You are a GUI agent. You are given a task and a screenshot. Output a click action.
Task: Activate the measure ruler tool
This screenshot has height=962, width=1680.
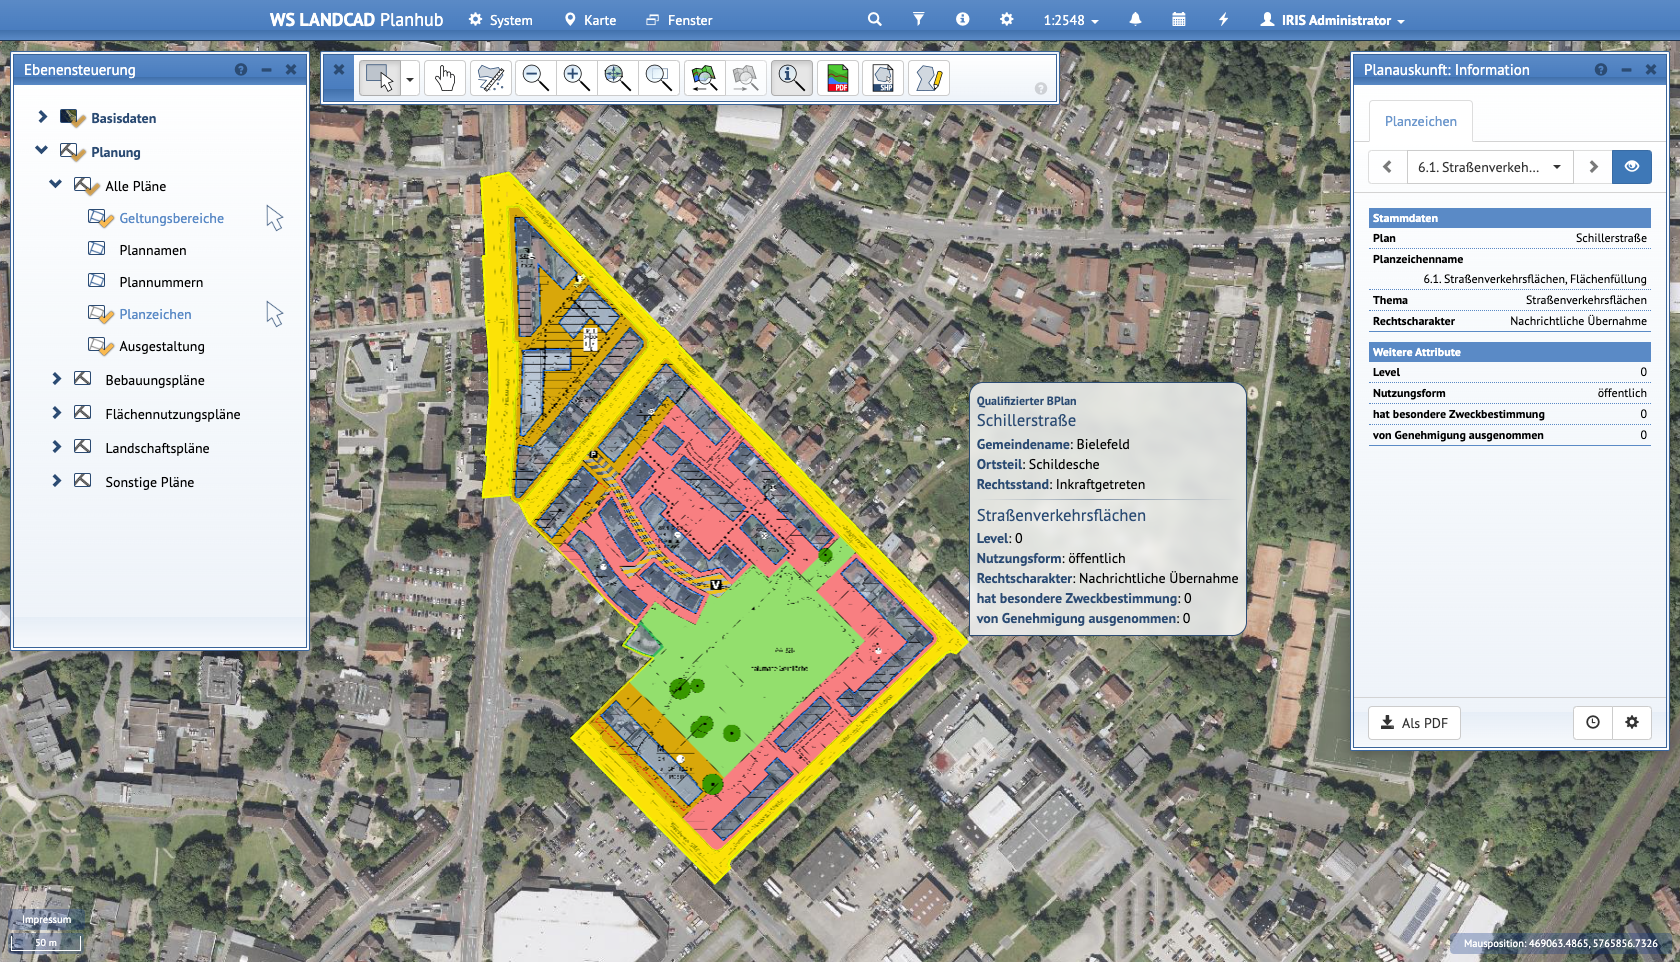tap(490, 78)
